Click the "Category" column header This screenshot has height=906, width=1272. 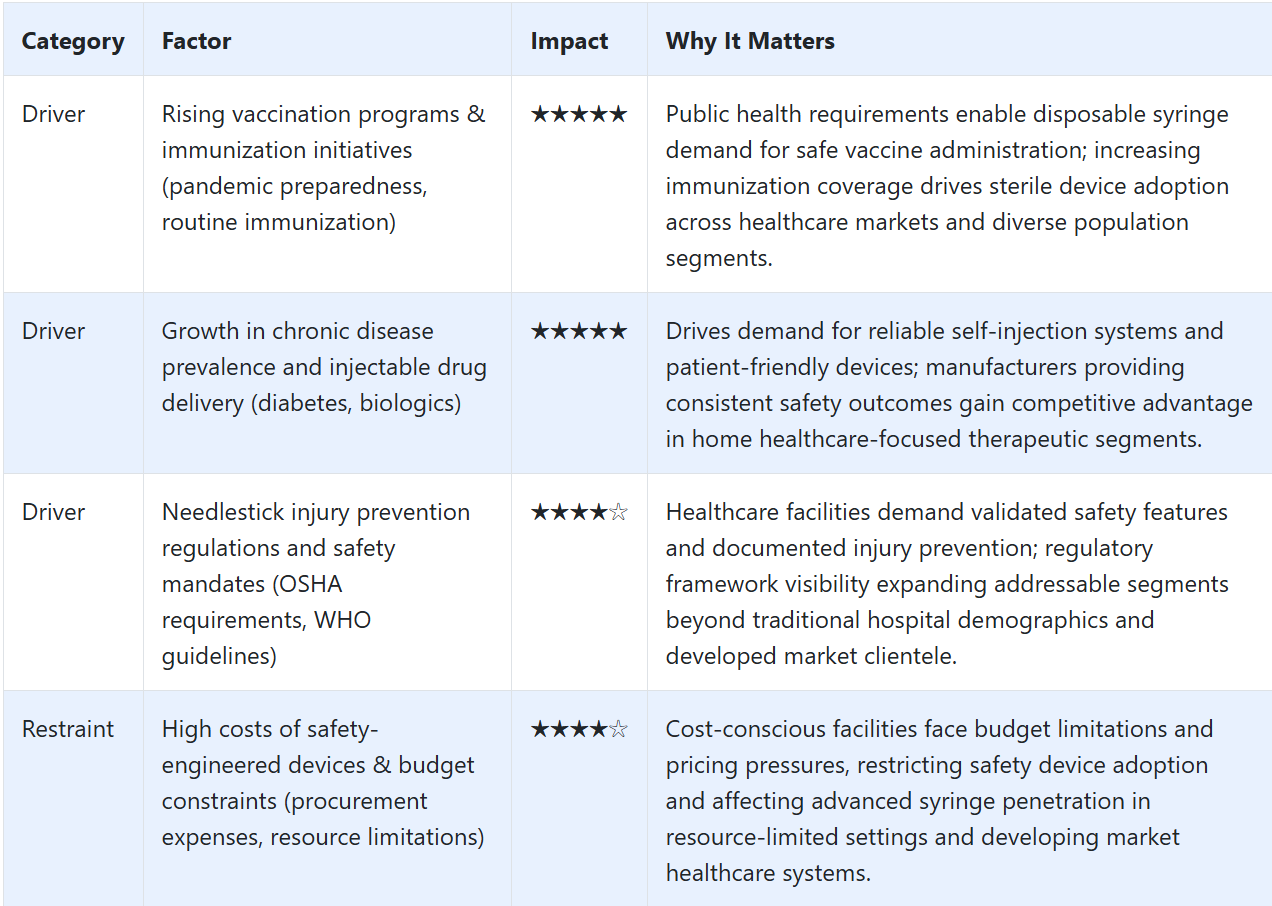pyautogui.click(x=73, y=41)
